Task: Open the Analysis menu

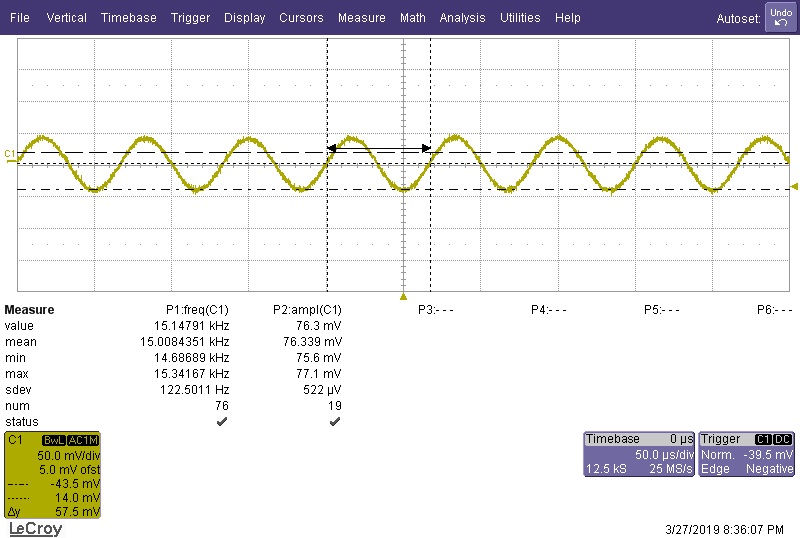Action: pyautogui.click(x=462, y=18)
